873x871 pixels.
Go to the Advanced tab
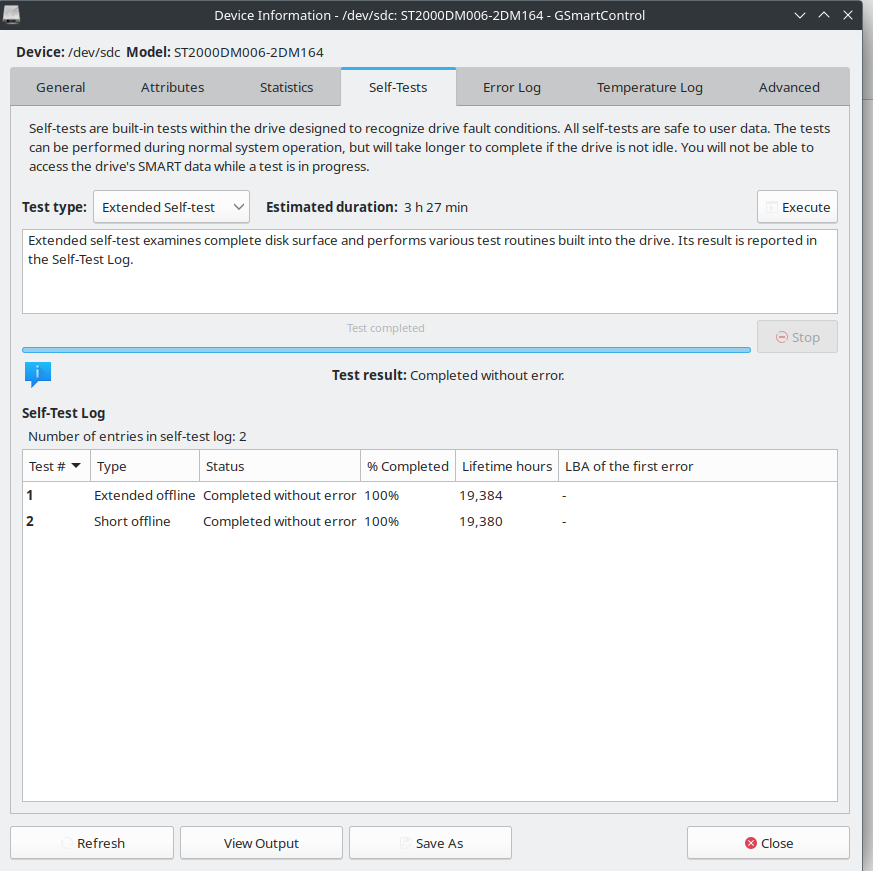pyautogui.click(x=789, y=87)
